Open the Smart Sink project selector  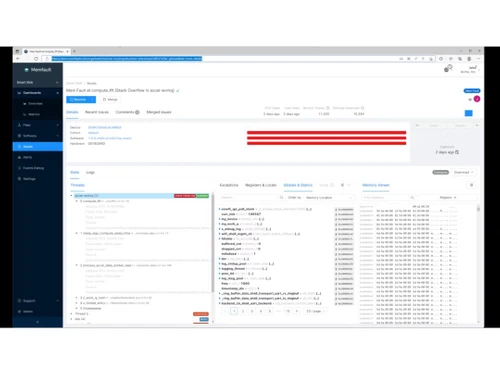(x=38, y=82)
